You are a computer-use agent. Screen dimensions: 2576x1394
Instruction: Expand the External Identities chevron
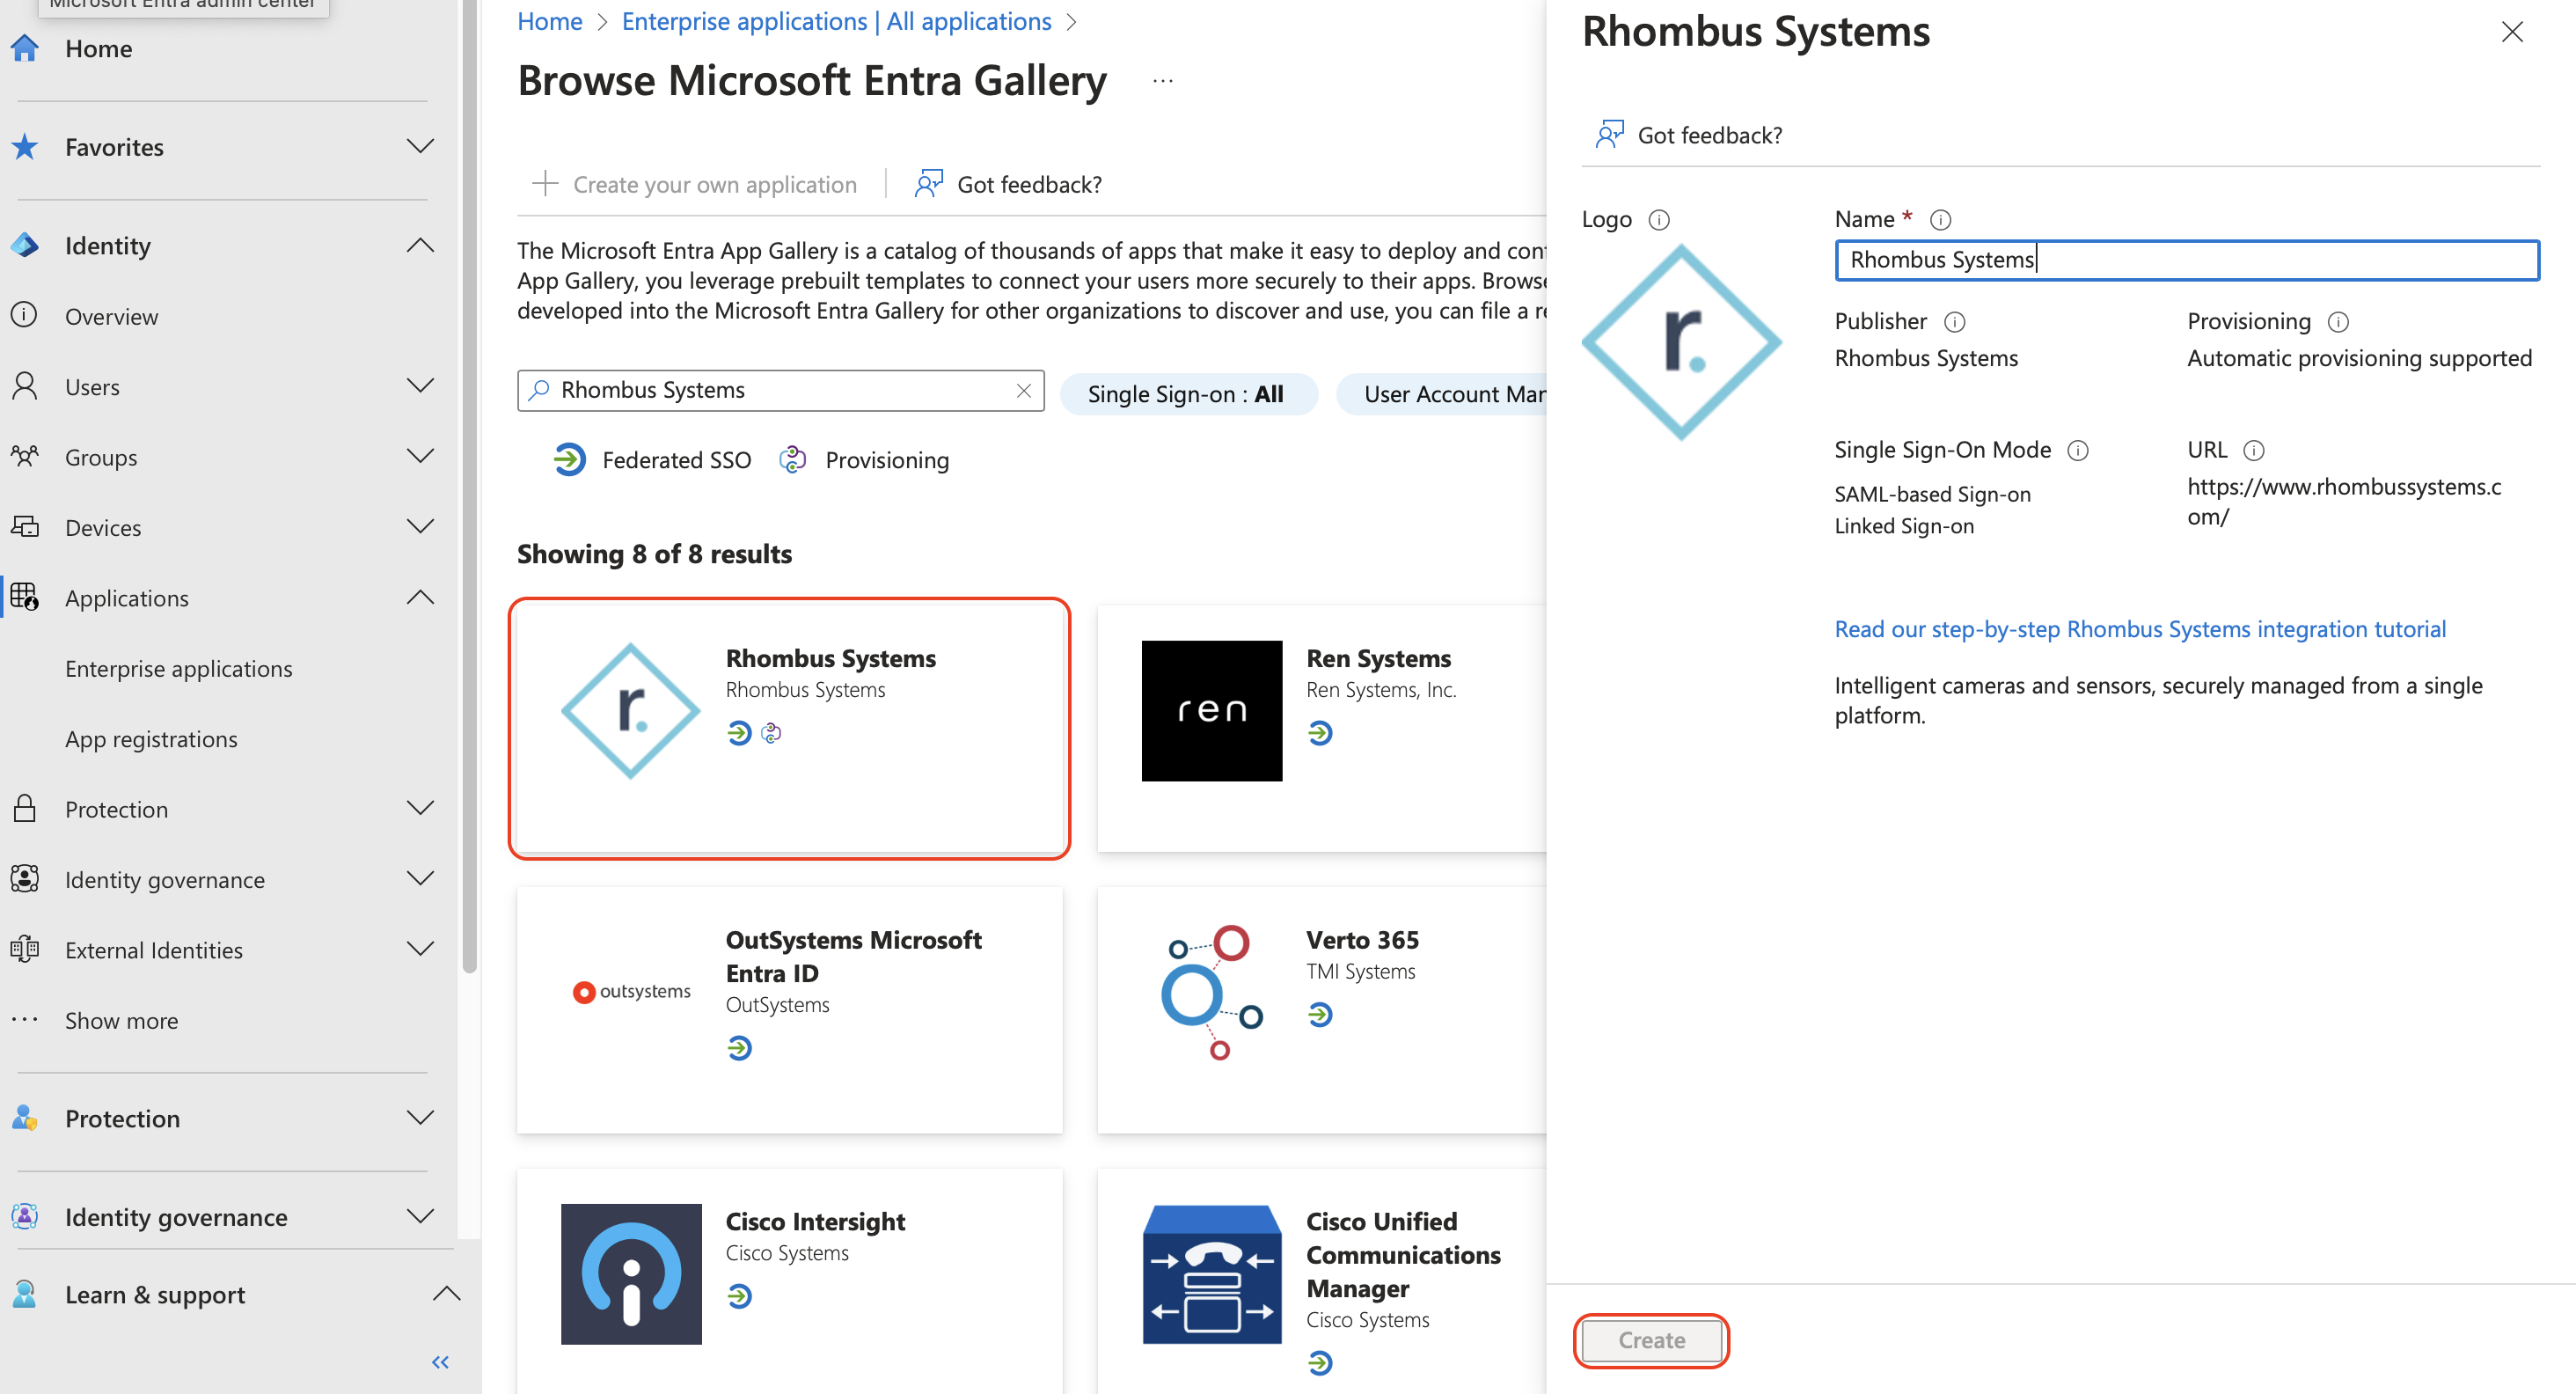tap(421, 949)
